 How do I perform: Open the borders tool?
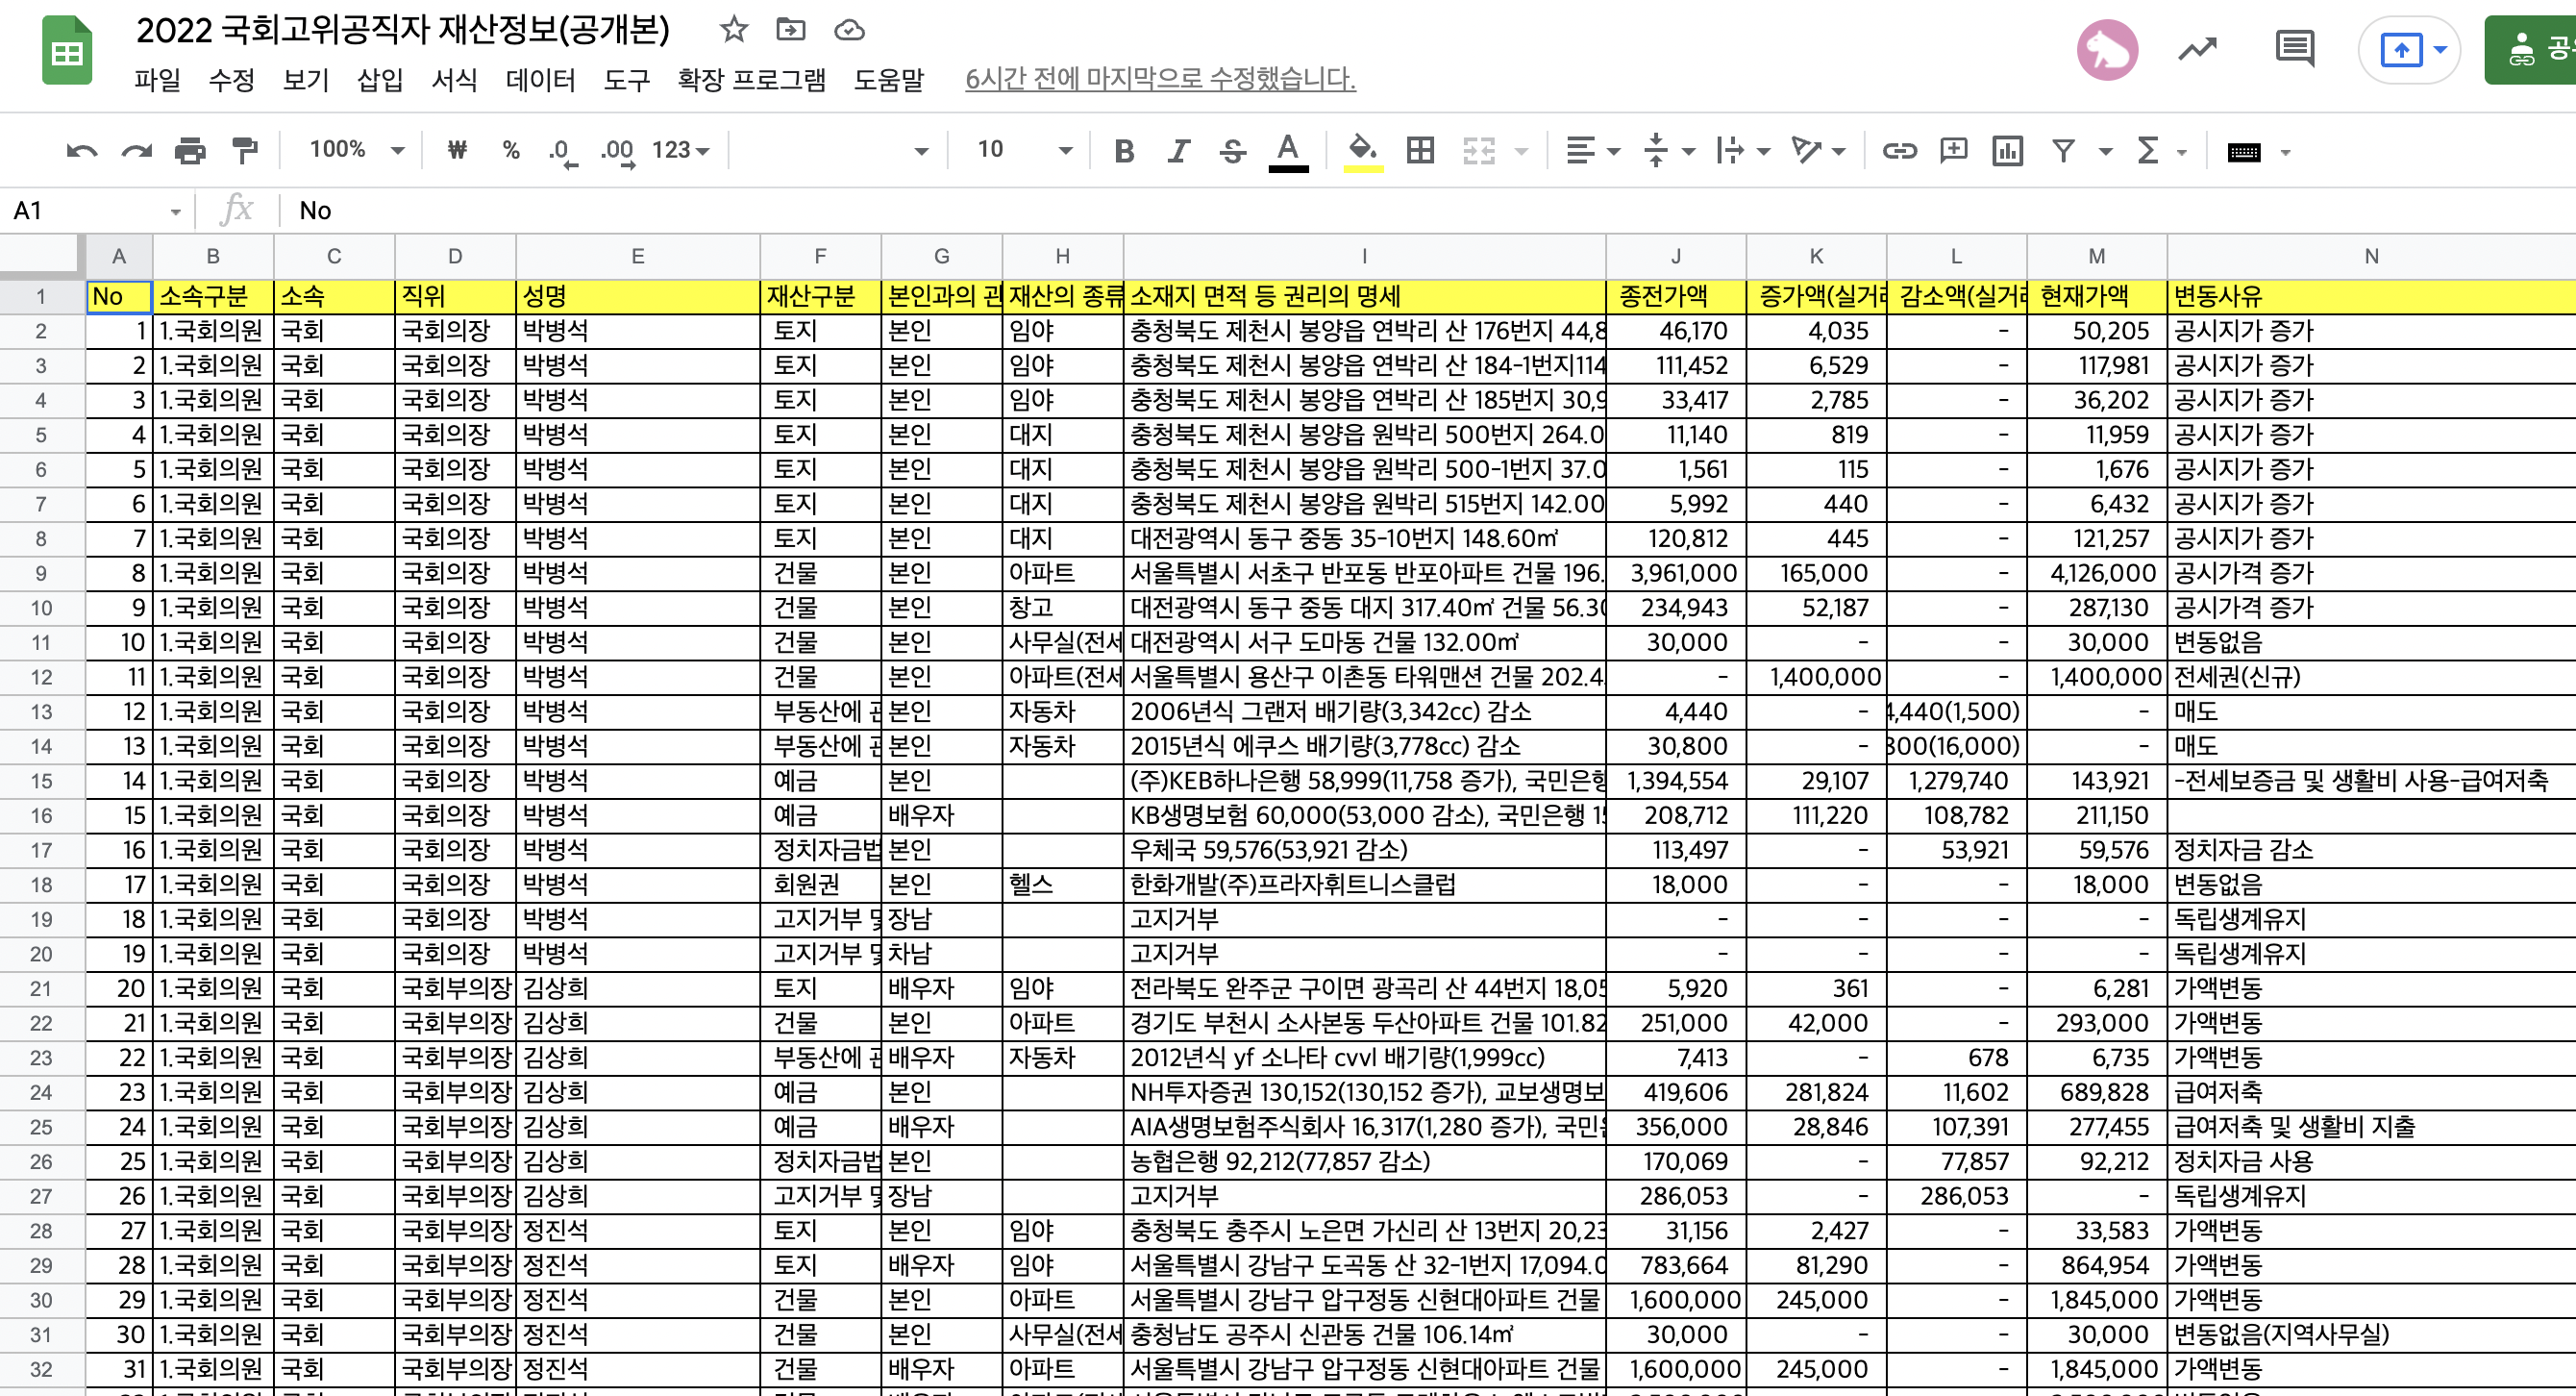1420,151
